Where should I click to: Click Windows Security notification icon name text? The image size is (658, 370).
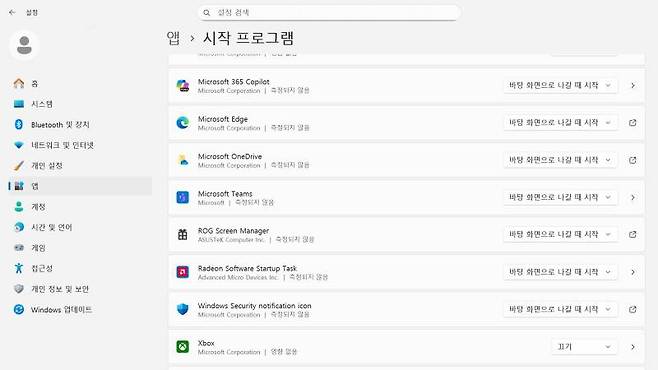coord(254,305)
